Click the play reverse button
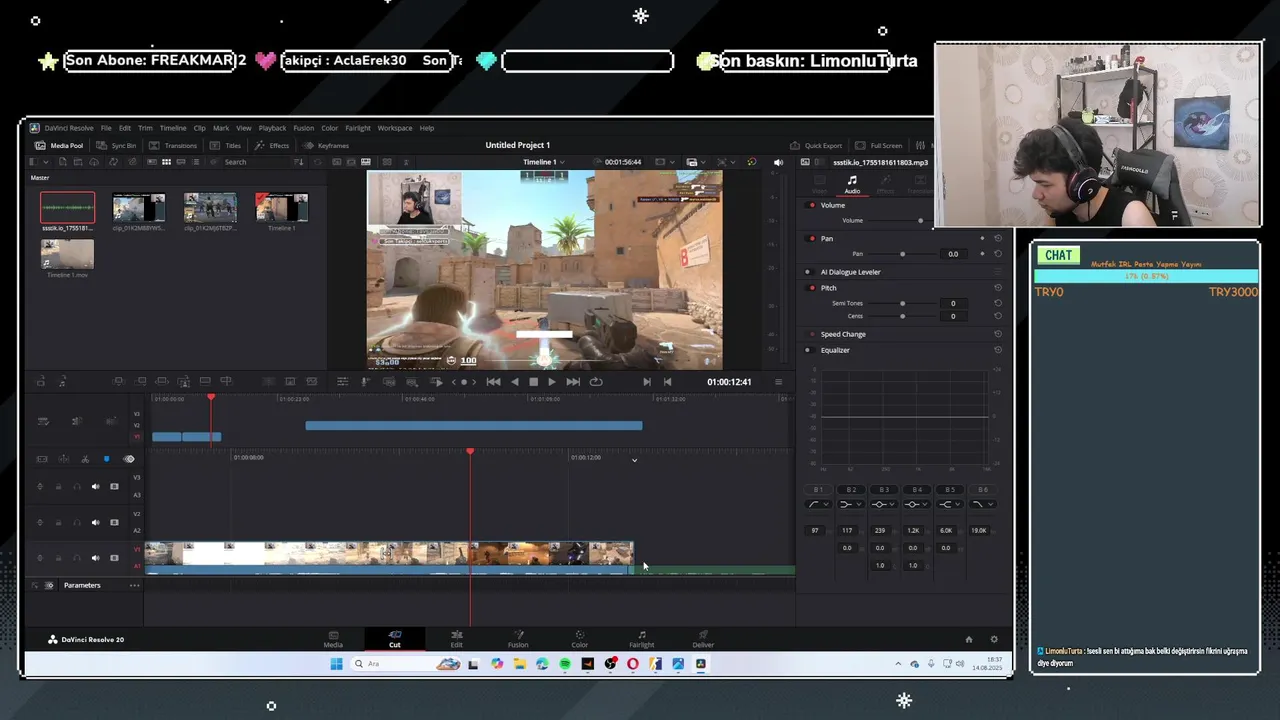 click(x=515, y=382)
